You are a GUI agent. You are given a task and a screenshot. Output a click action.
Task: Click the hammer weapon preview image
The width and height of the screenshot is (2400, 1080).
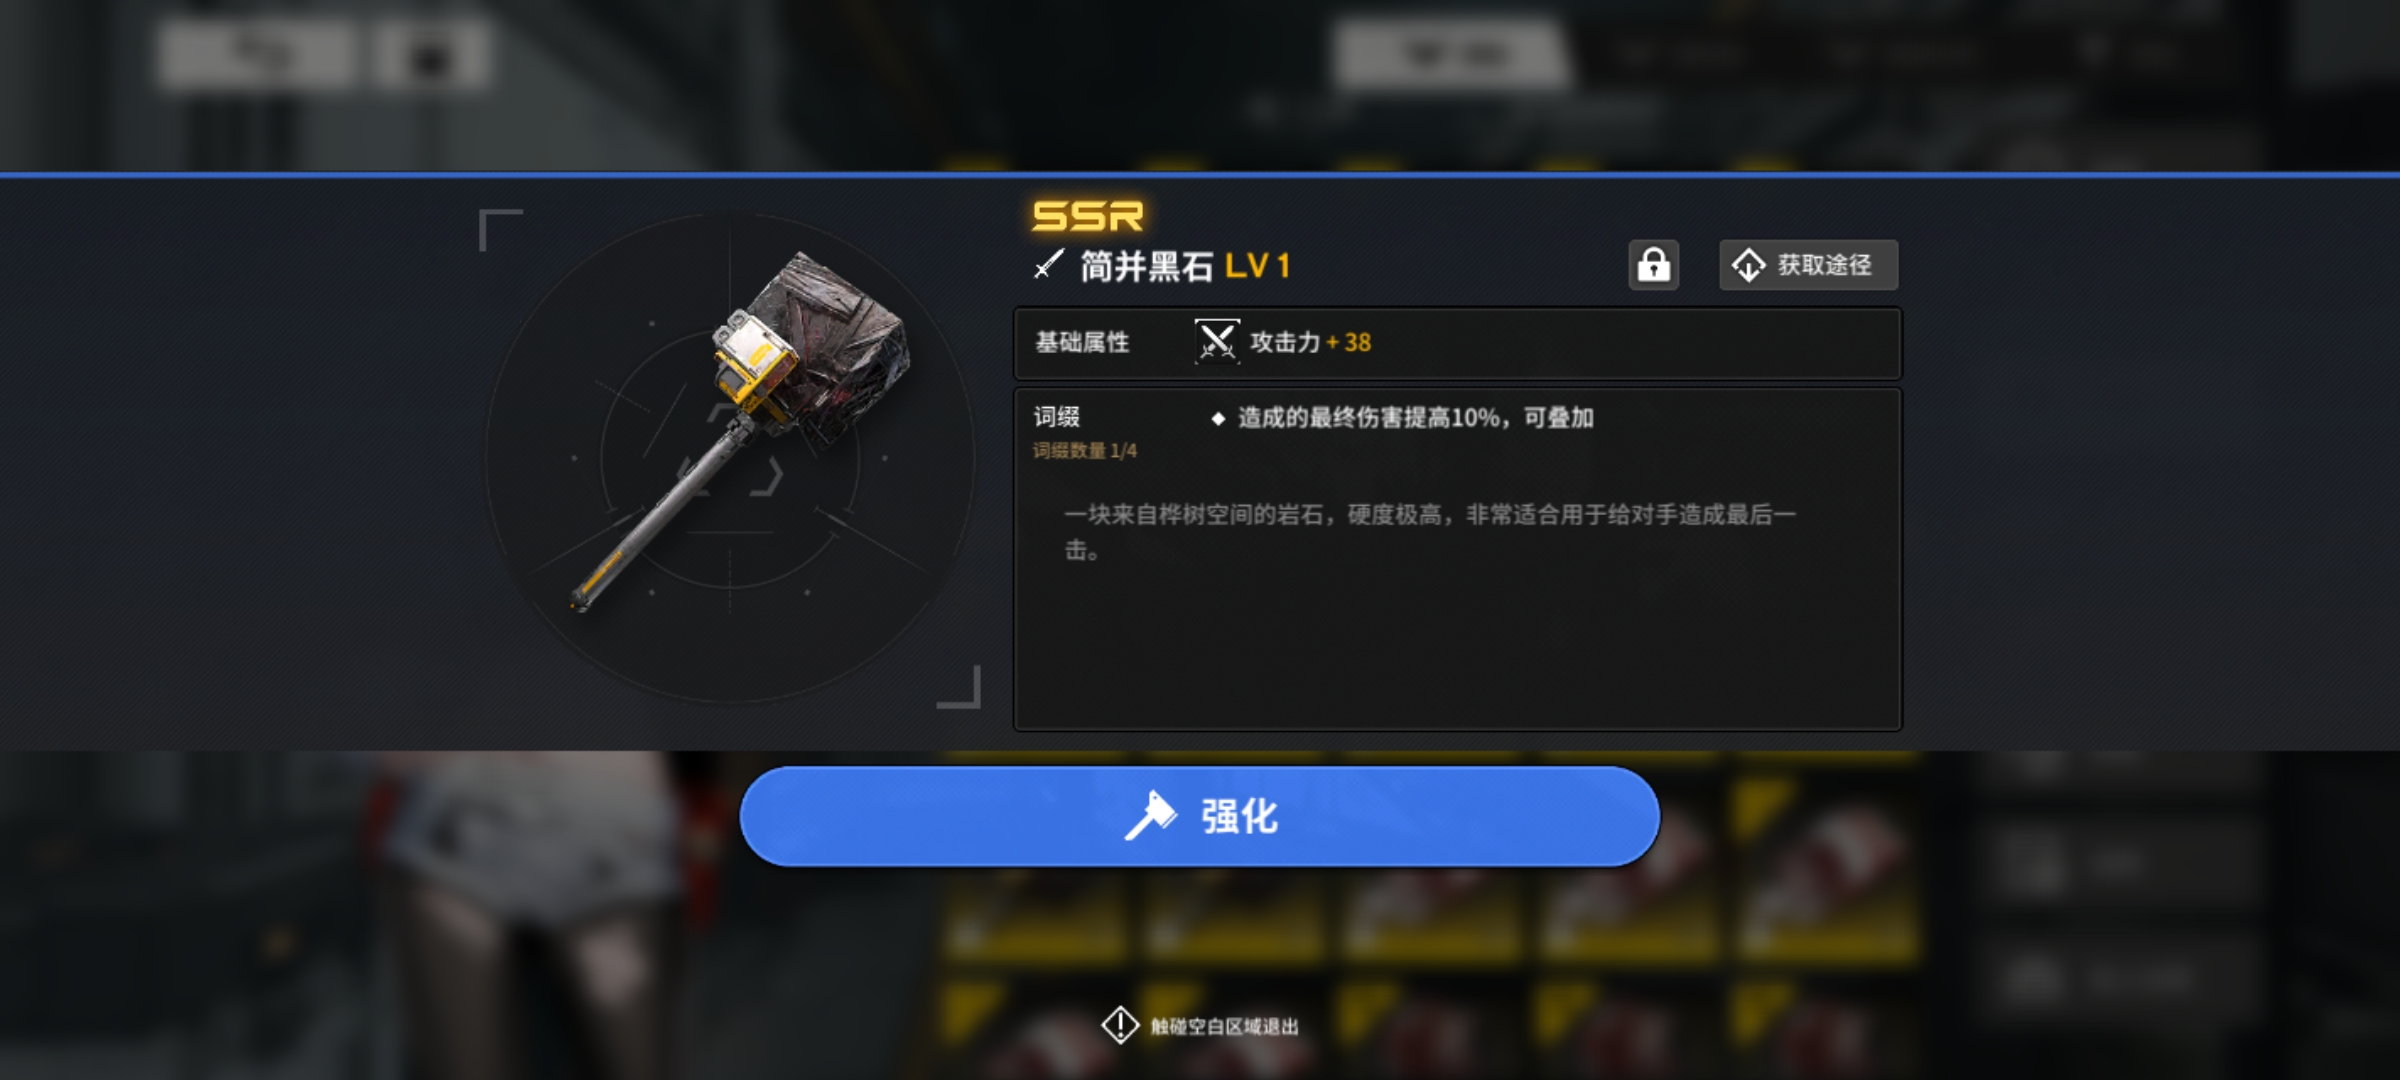(x=740, y=430)
